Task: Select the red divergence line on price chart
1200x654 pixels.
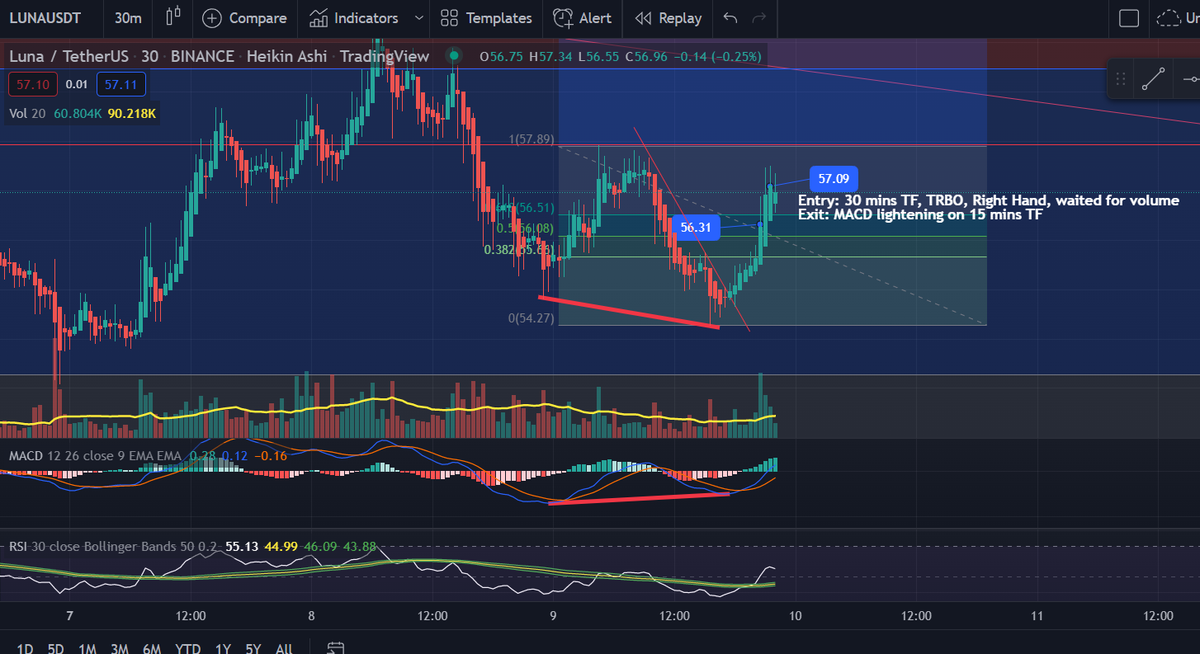Action: point(629,312)
